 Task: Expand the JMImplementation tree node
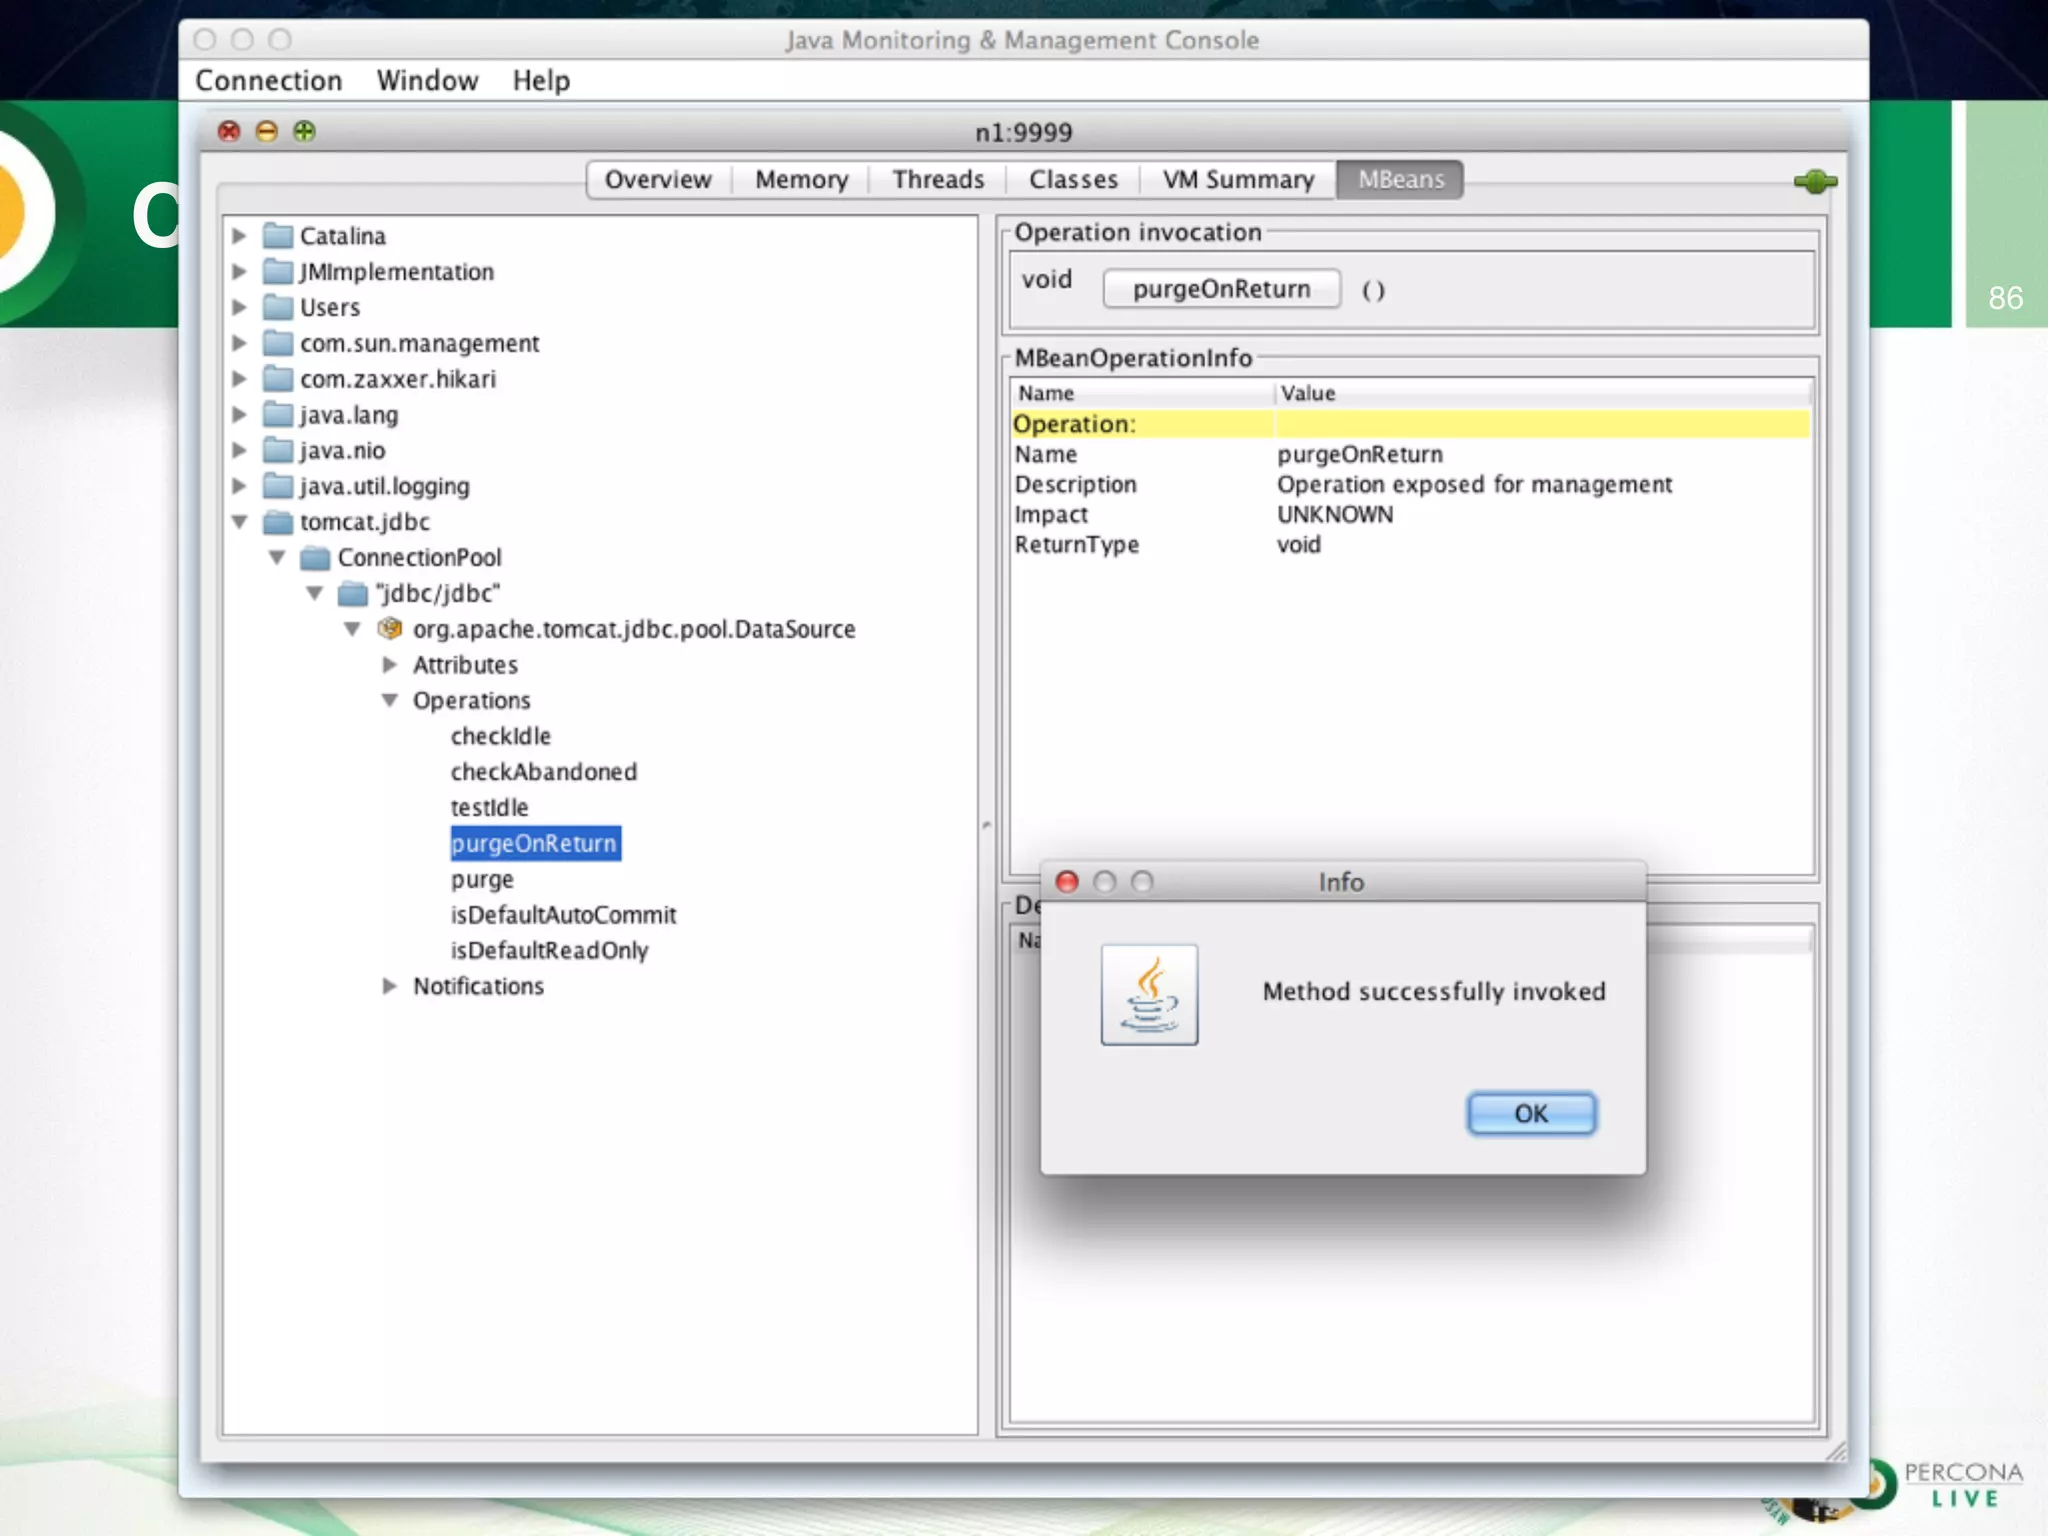tap(239, 271)
